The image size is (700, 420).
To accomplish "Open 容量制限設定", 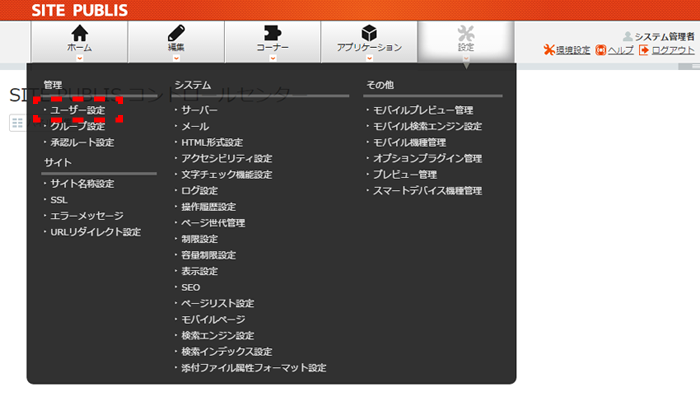I will (x=208, y=255).
